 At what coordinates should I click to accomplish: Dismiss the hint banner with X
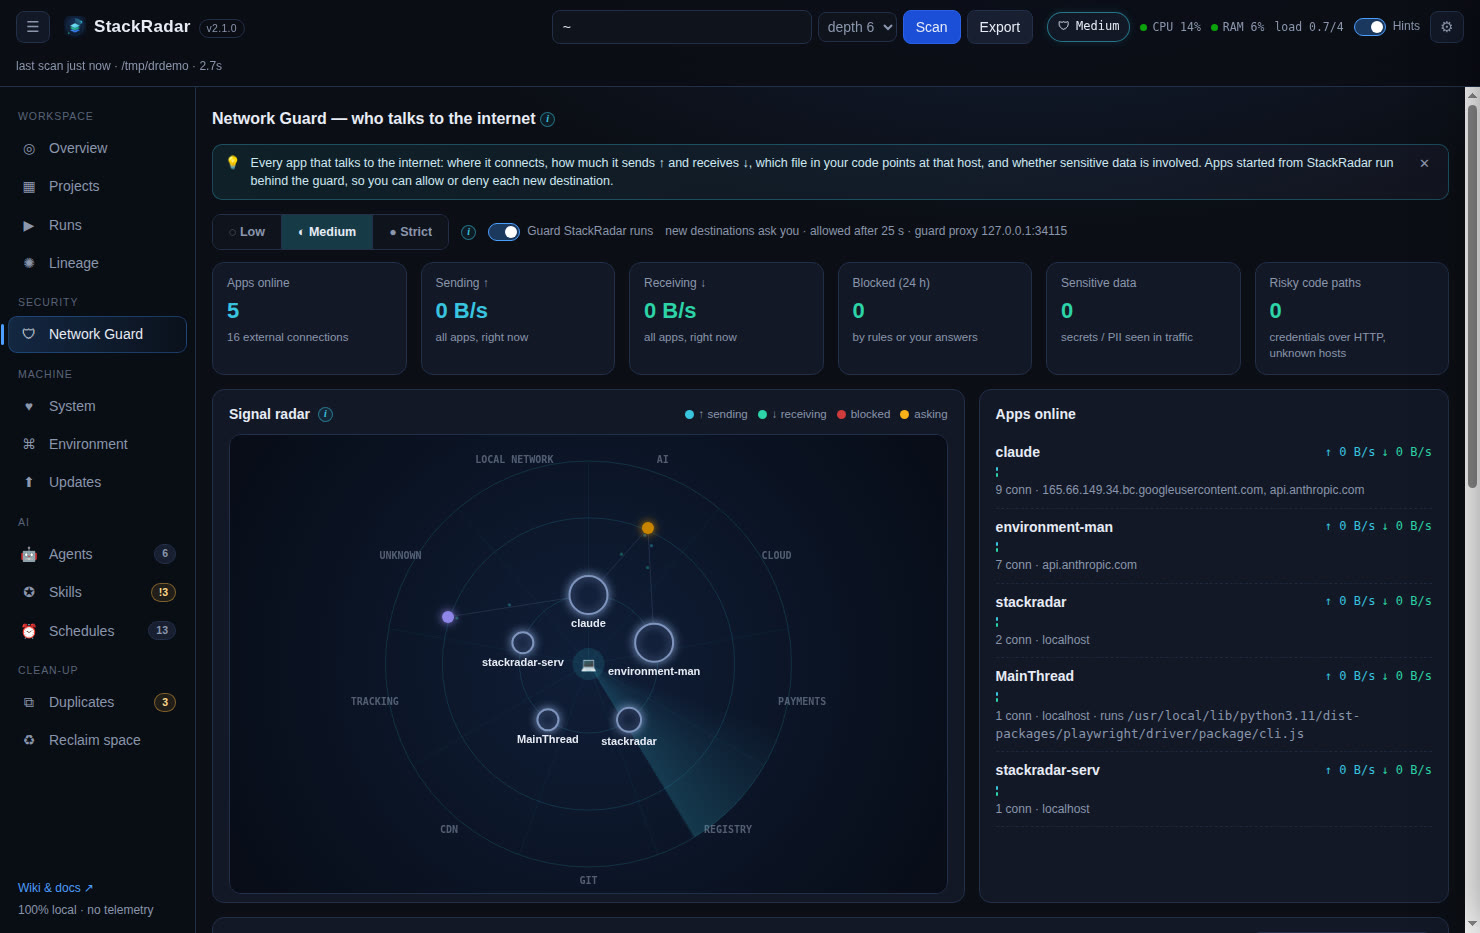pos(1424,163)
